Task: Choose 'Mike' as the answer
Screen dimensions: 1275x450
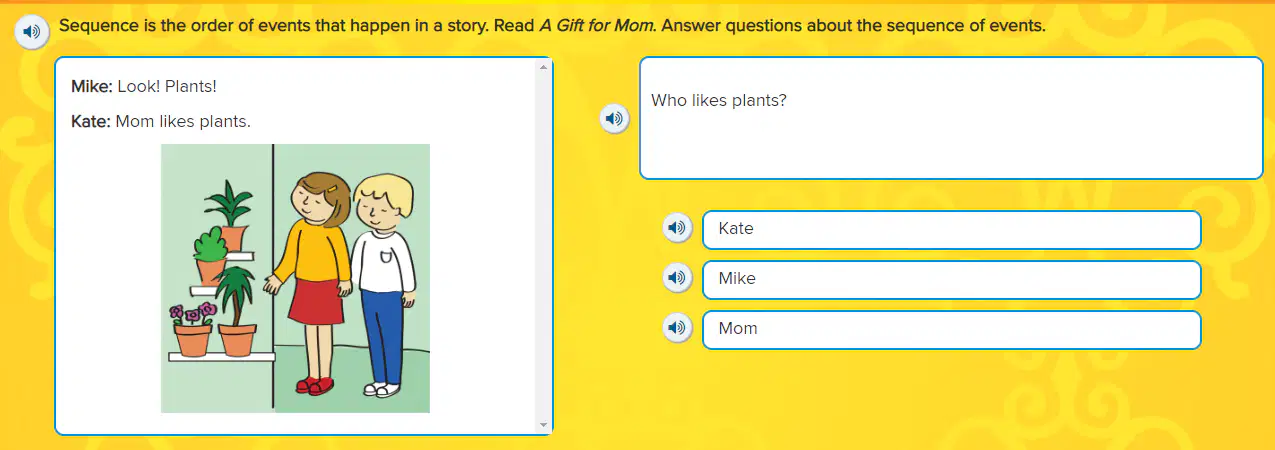Action: [951, 279]
